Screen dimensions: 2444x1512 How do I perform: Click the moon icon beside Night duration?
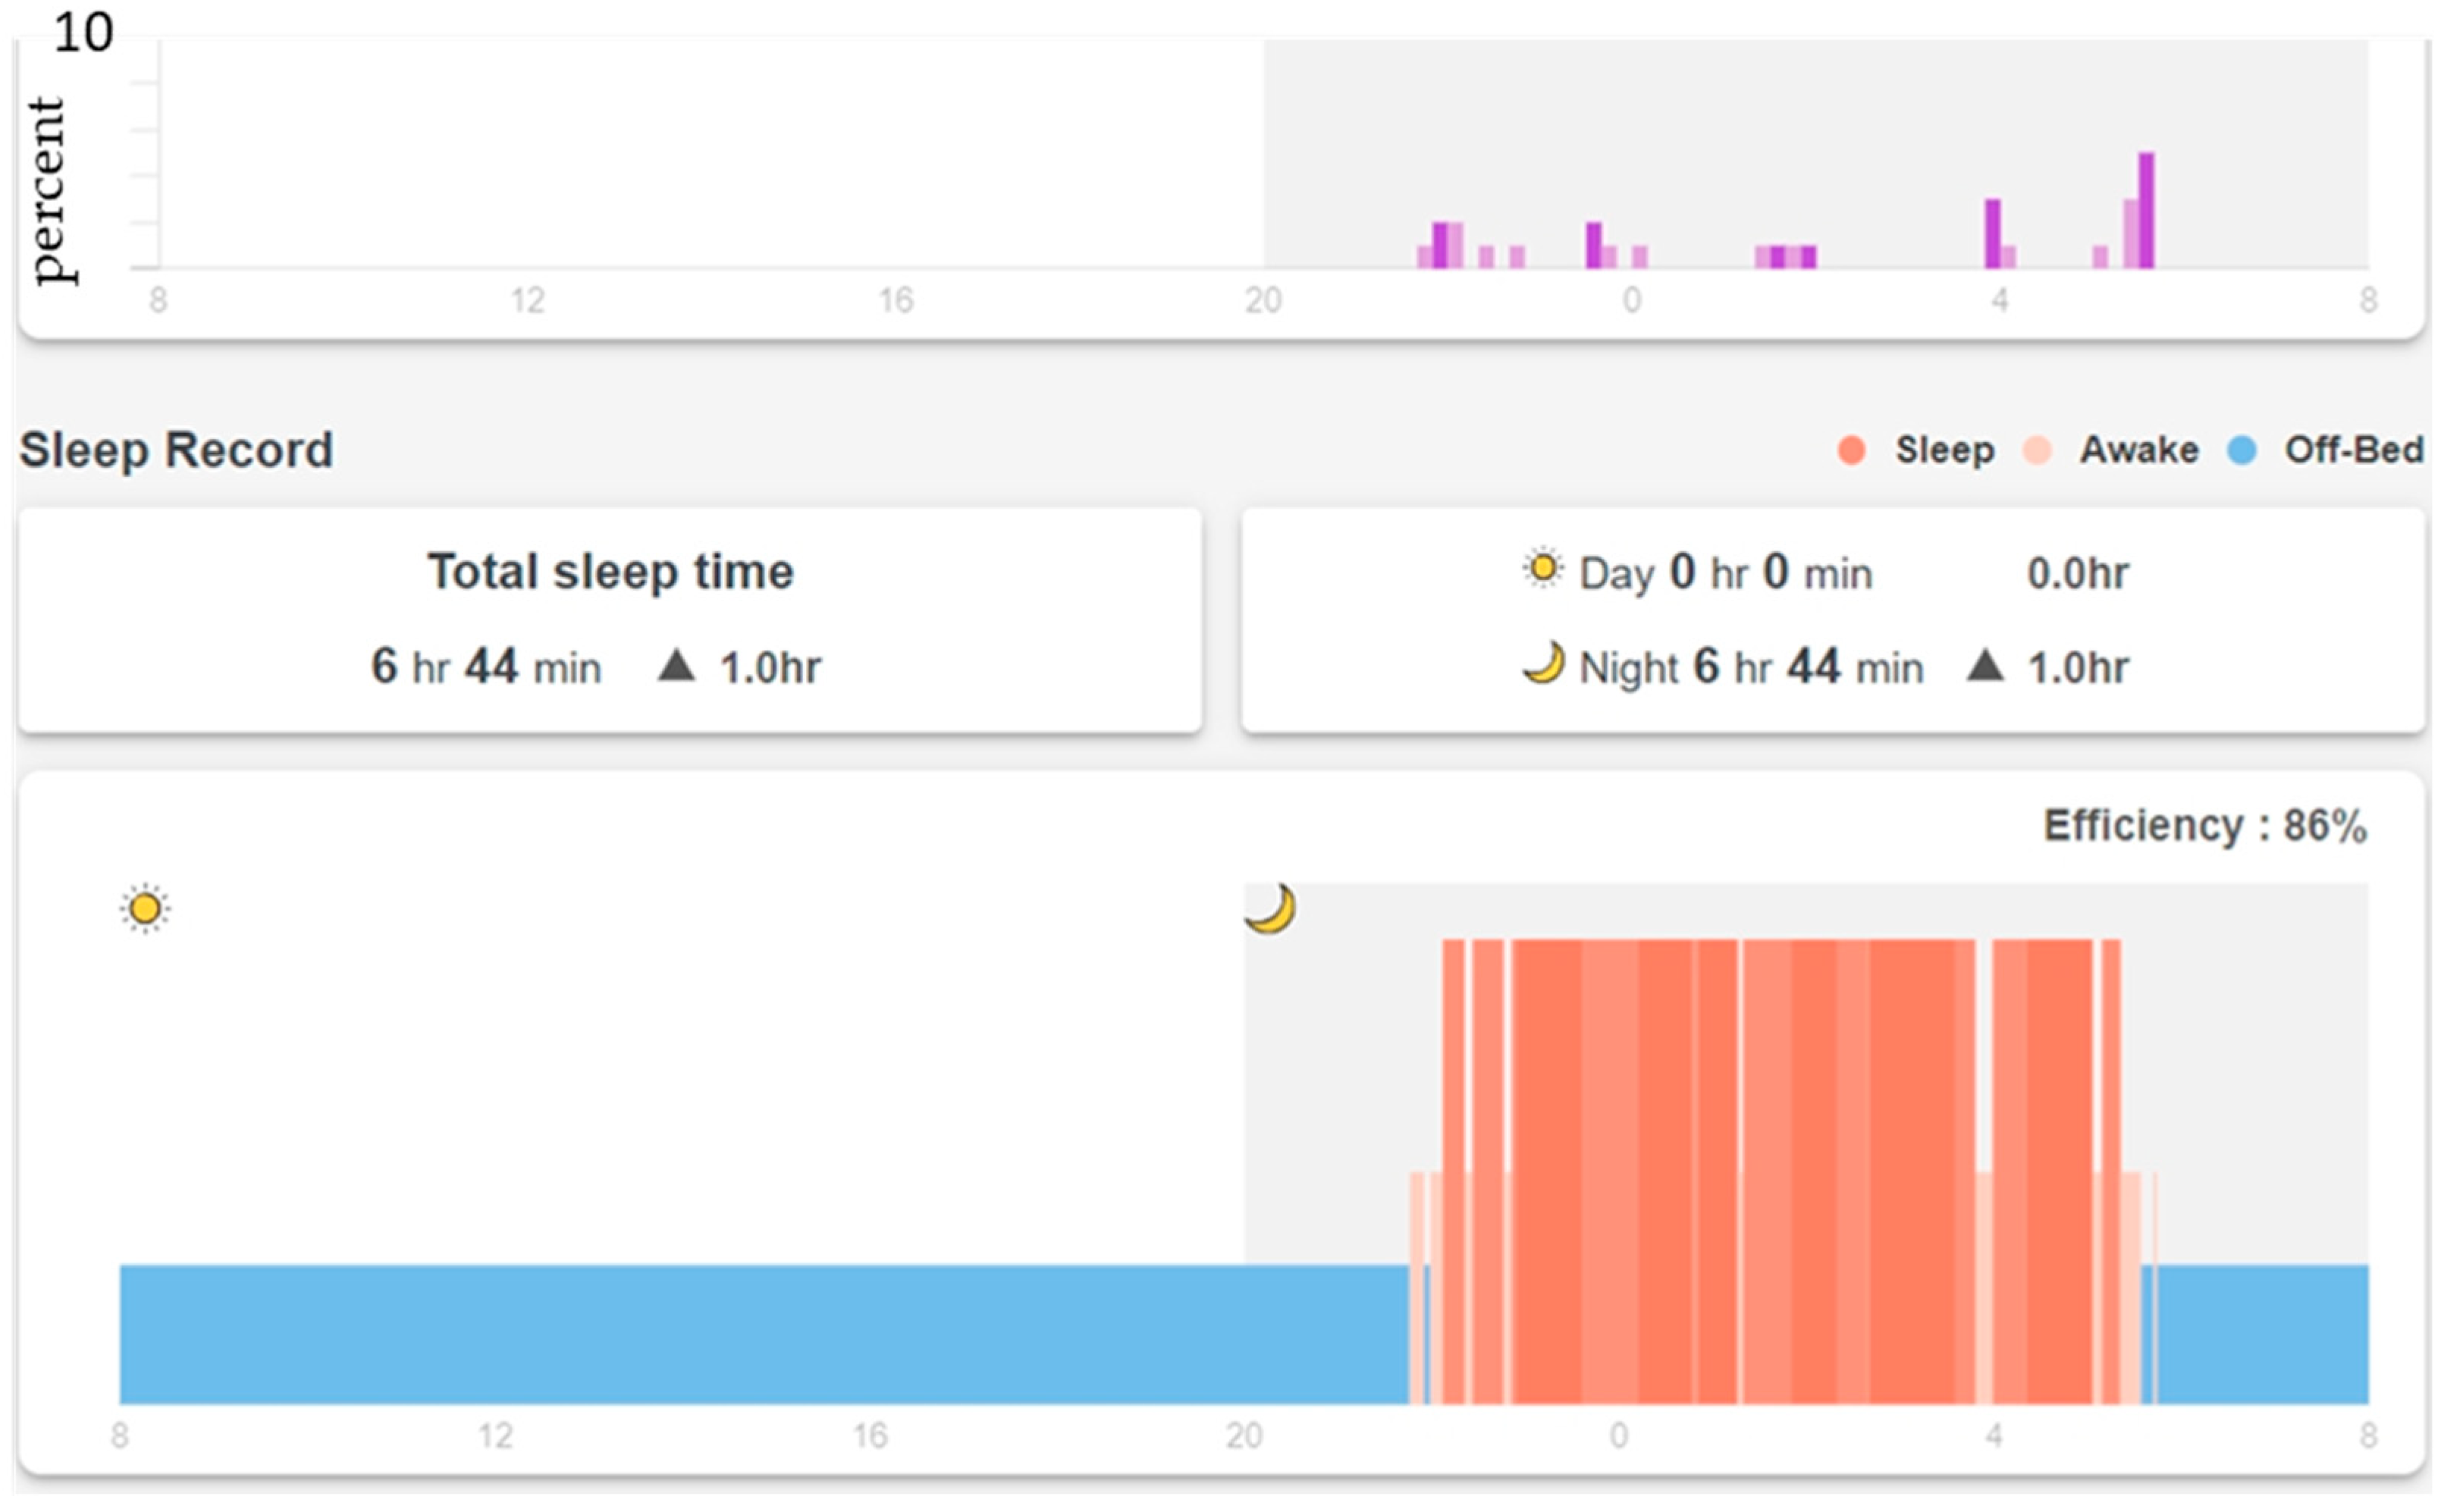[1544, 664]
